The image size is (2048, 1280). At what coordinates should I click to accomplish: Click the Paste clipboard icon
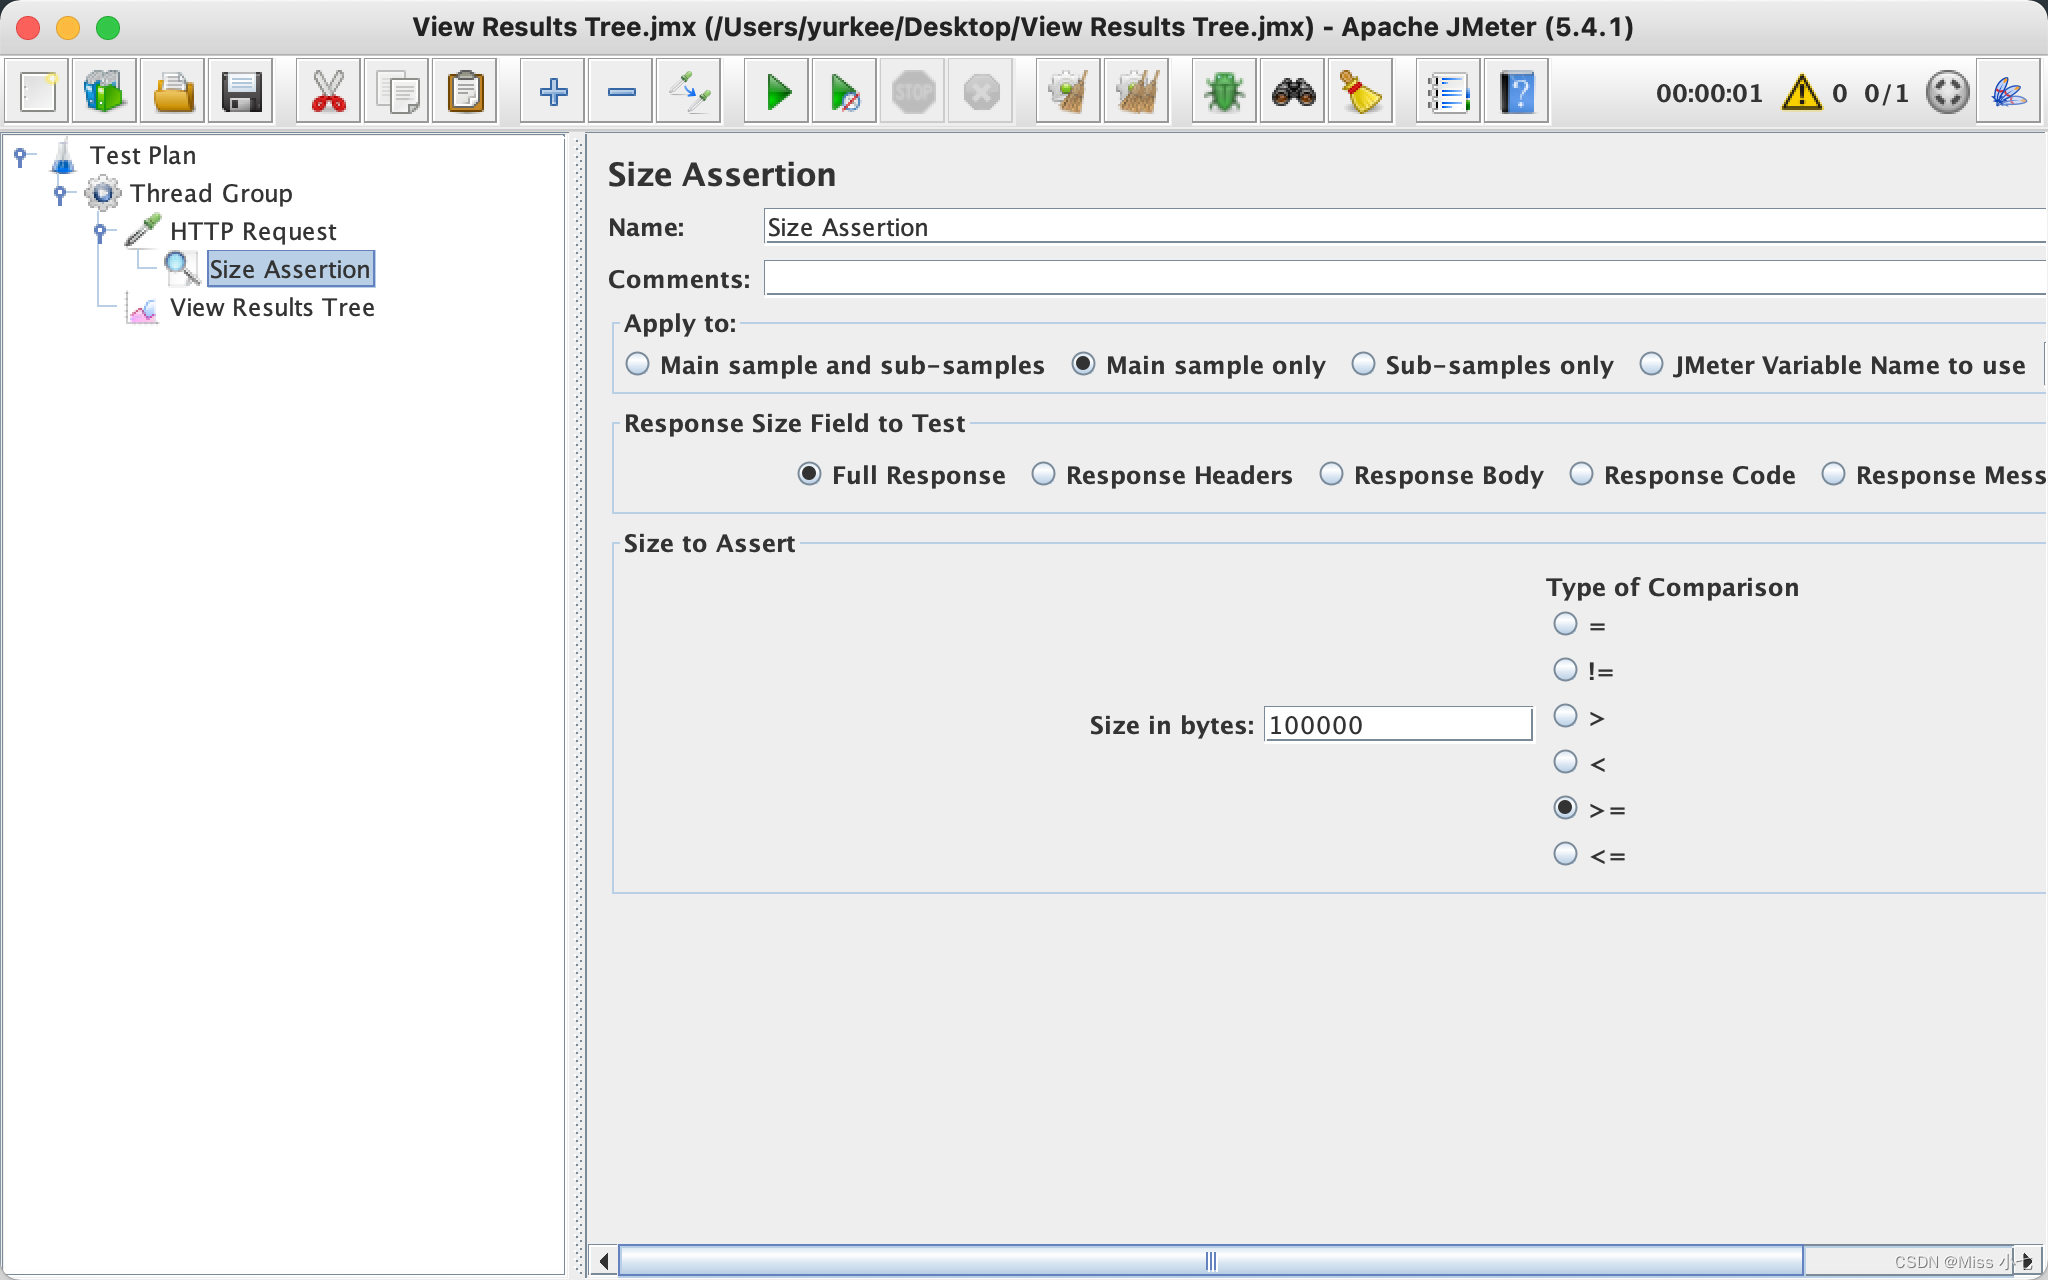coord(465,92)
